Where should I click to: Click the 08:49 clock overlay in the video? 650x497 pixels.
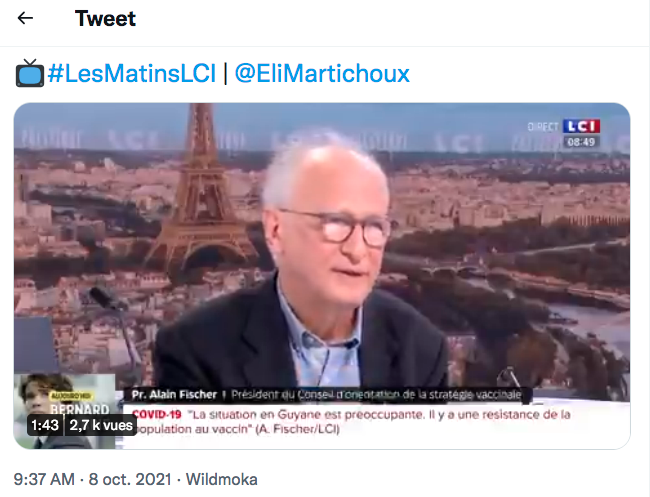tap(581, 142)
